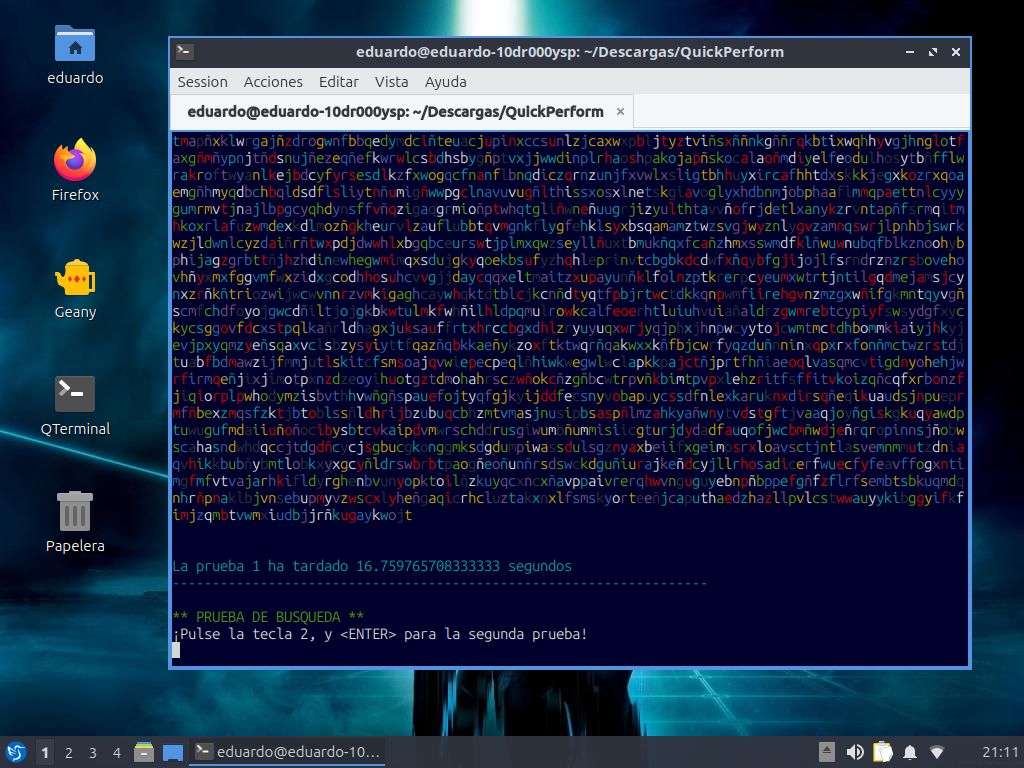Switch to workspace 4
Image resolution: width=1024 pixels, height=768 pixels.
pyautogui.click(x=116, y=752)
